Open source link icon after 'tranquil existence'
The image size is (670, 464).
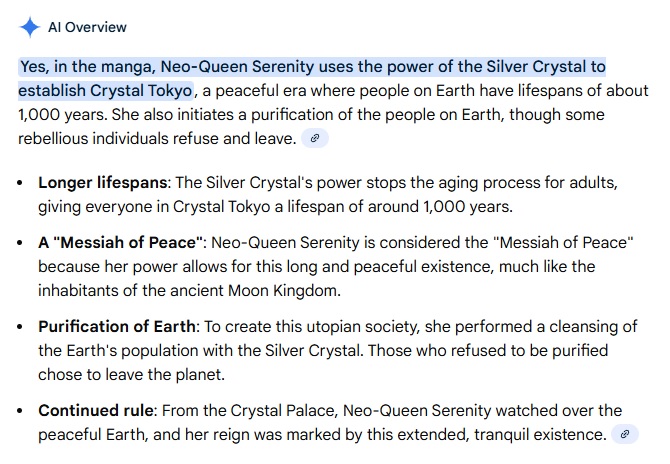click(x=625, y=434)
